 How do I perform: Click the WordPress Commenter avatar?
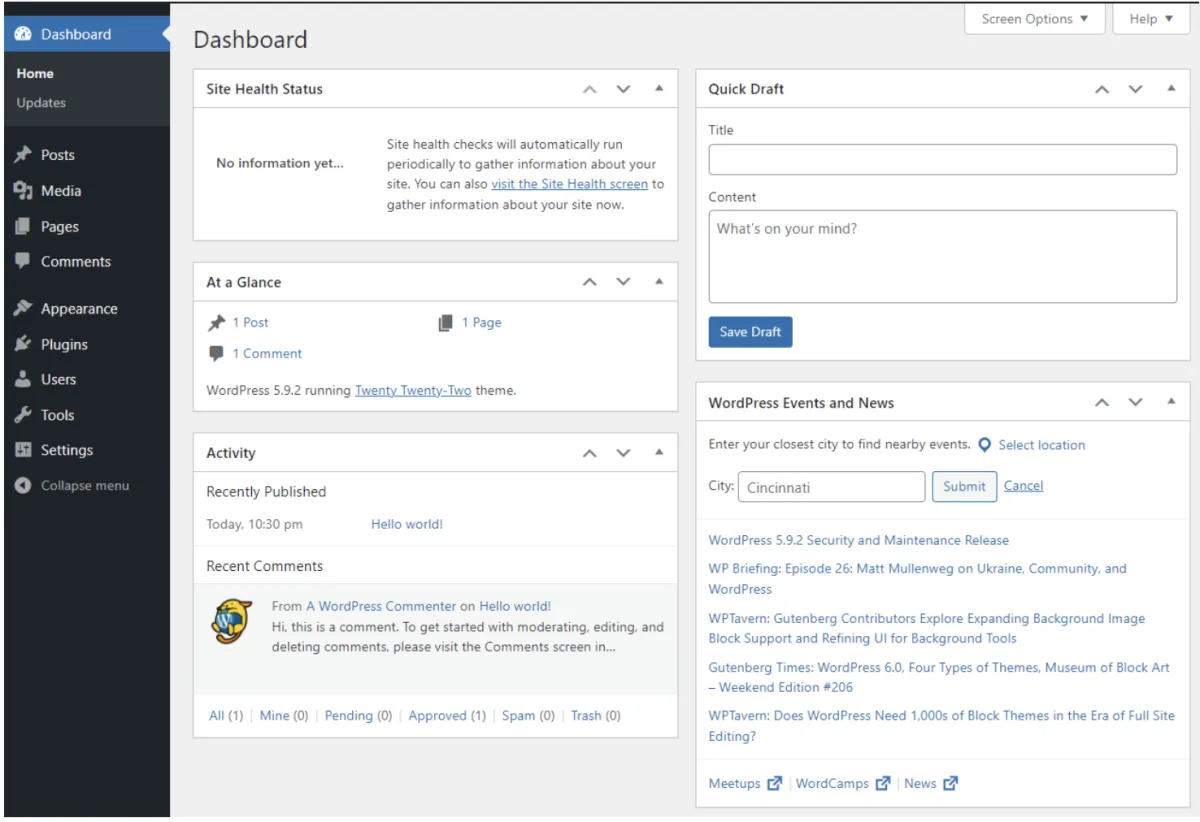pos(232,621)
